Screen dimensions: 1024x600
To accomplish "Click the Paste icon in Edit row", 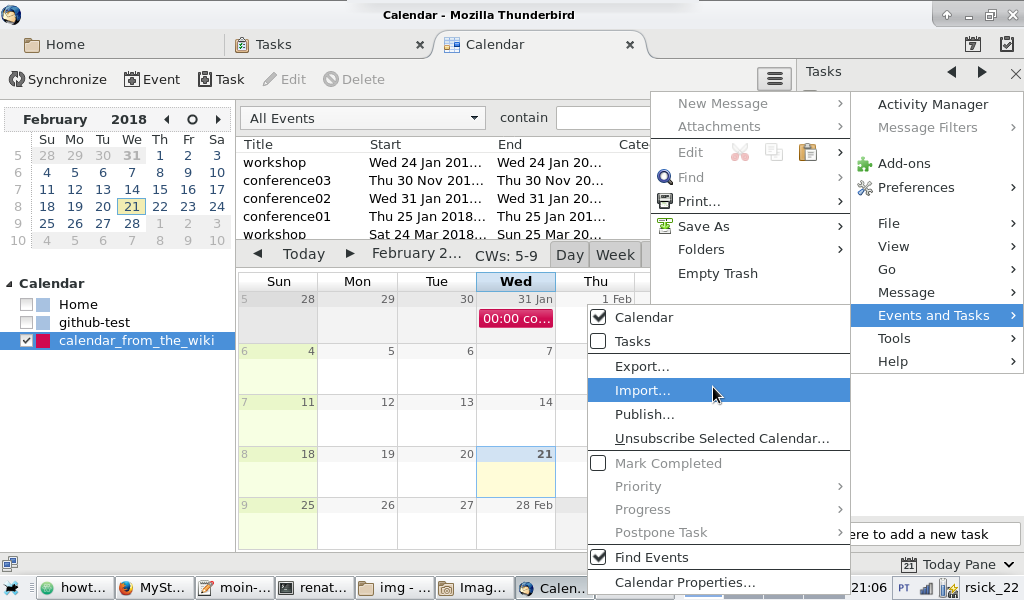I will (808, 152).
